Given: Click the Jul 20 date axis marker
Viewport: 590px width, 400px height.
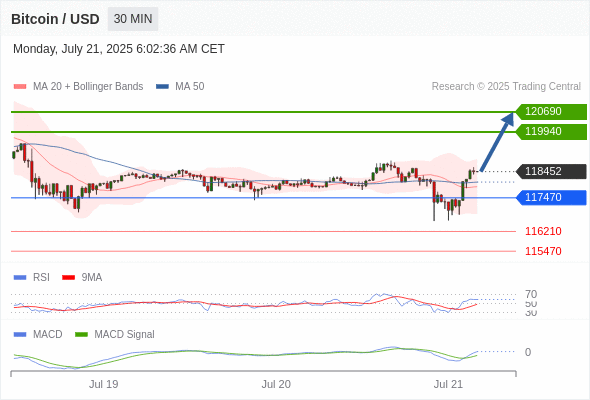Looking at the screenshot, I should tap(276, 384).
